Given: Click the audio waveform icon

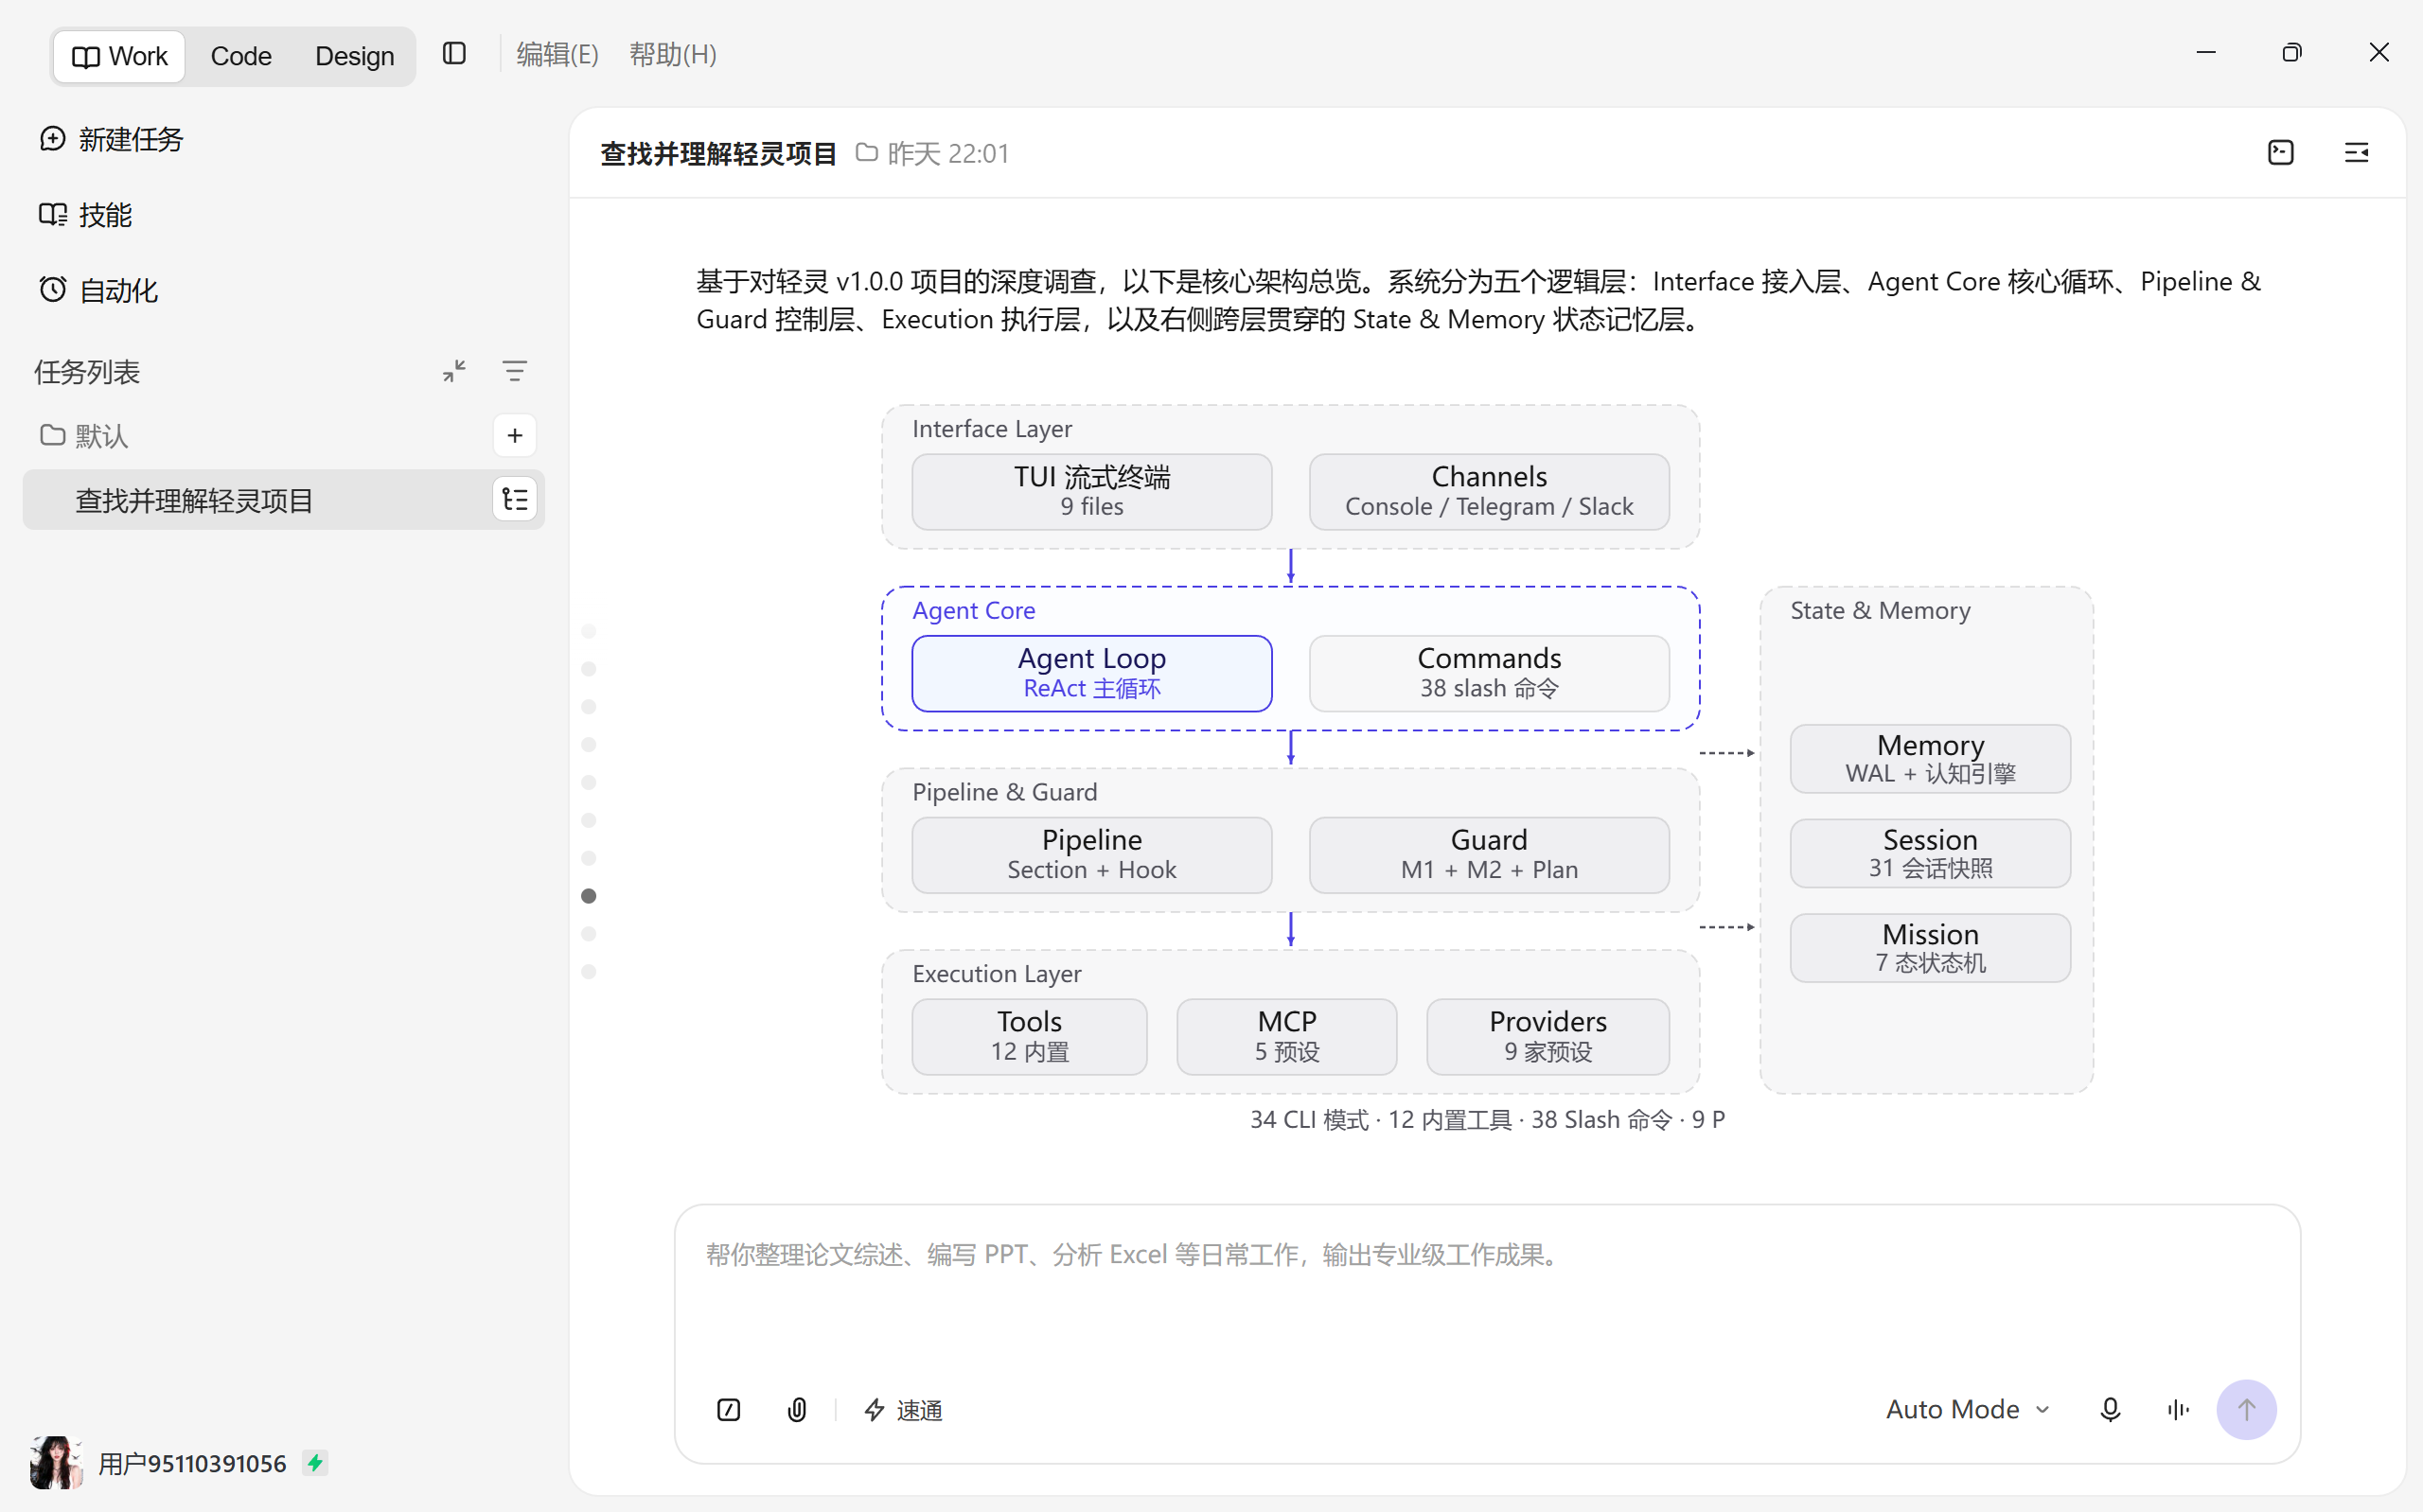Looking at the screenshot, I should click(2178, 1410).
